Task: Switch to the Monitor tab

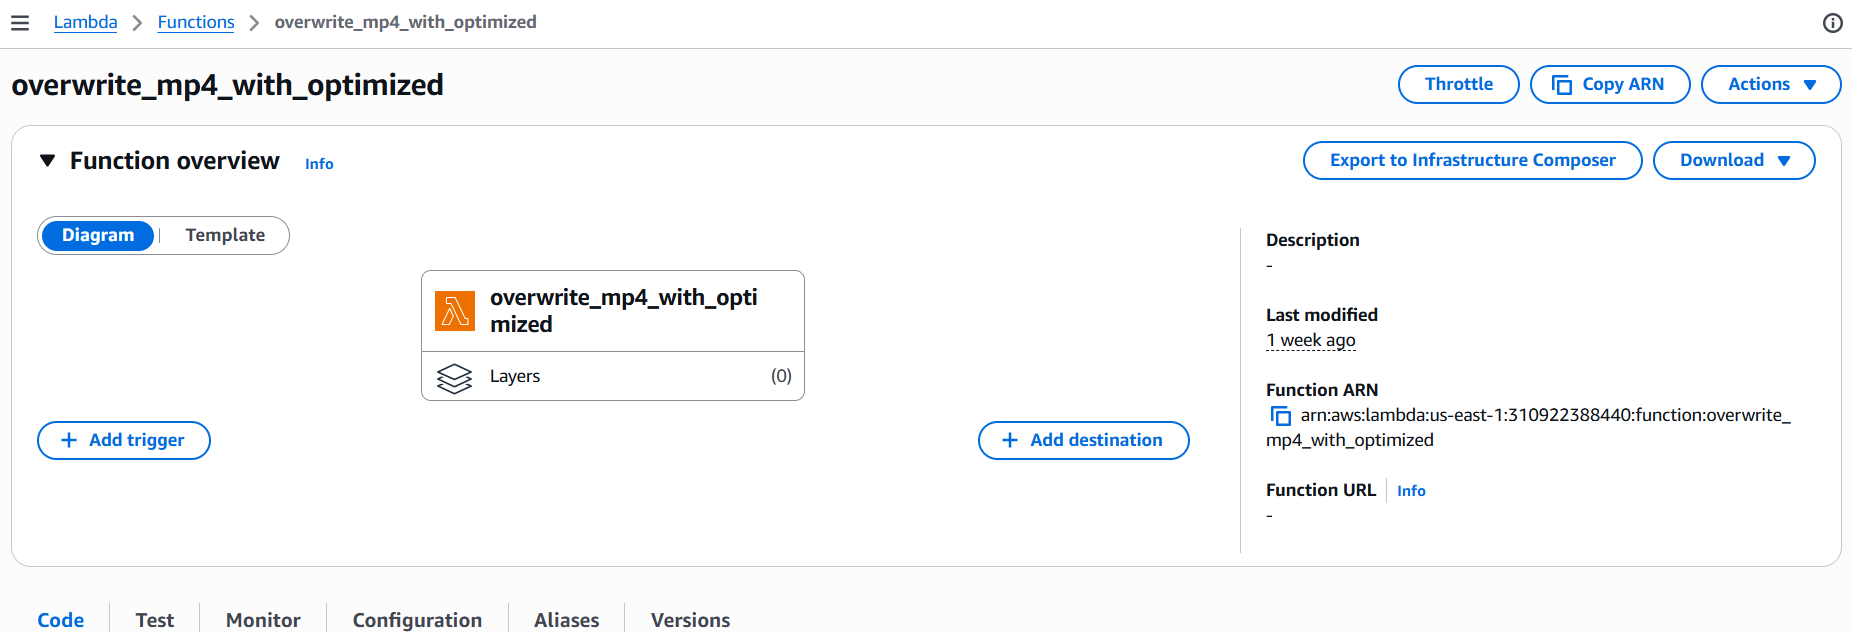Action: 263,620
